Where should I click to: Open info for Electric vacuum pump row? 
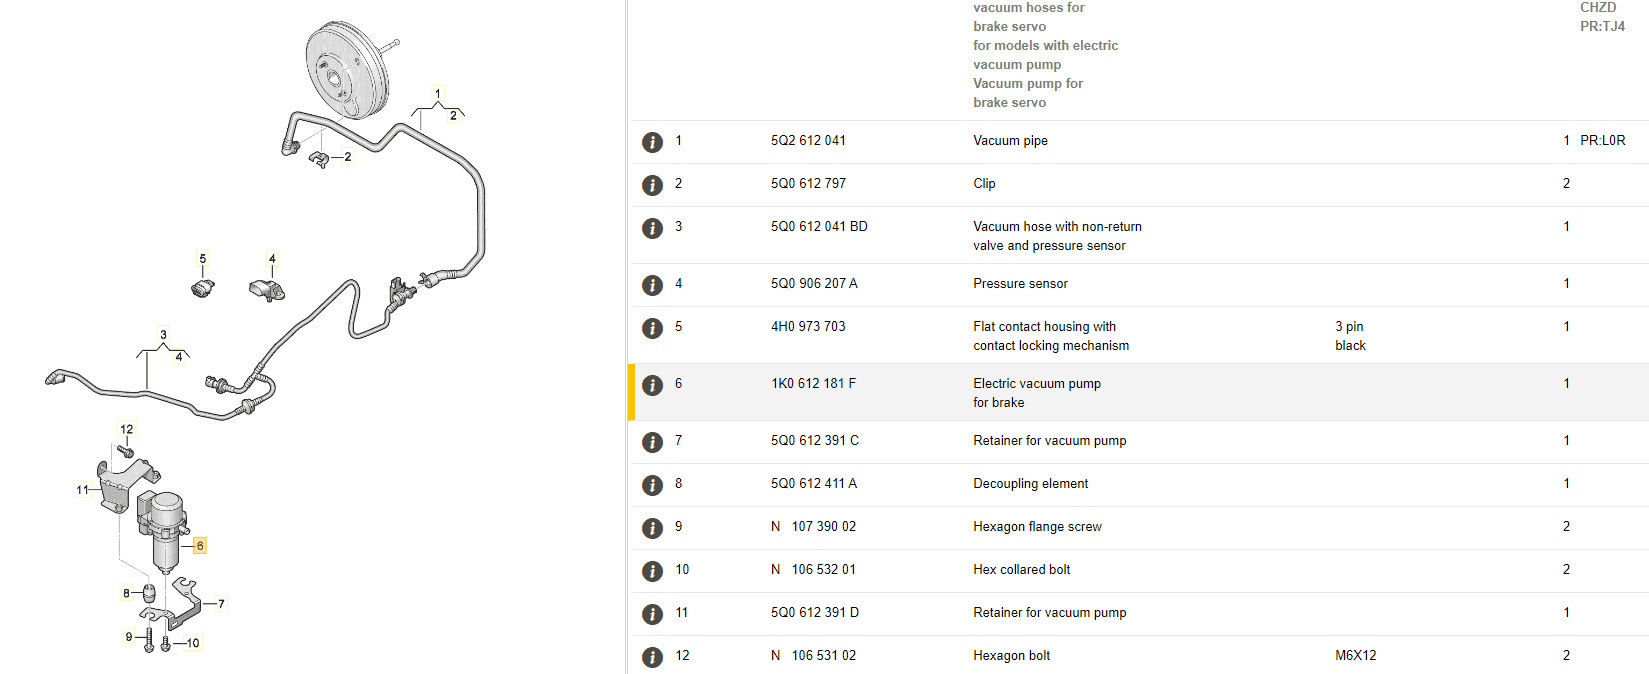(x=652, y=385)
